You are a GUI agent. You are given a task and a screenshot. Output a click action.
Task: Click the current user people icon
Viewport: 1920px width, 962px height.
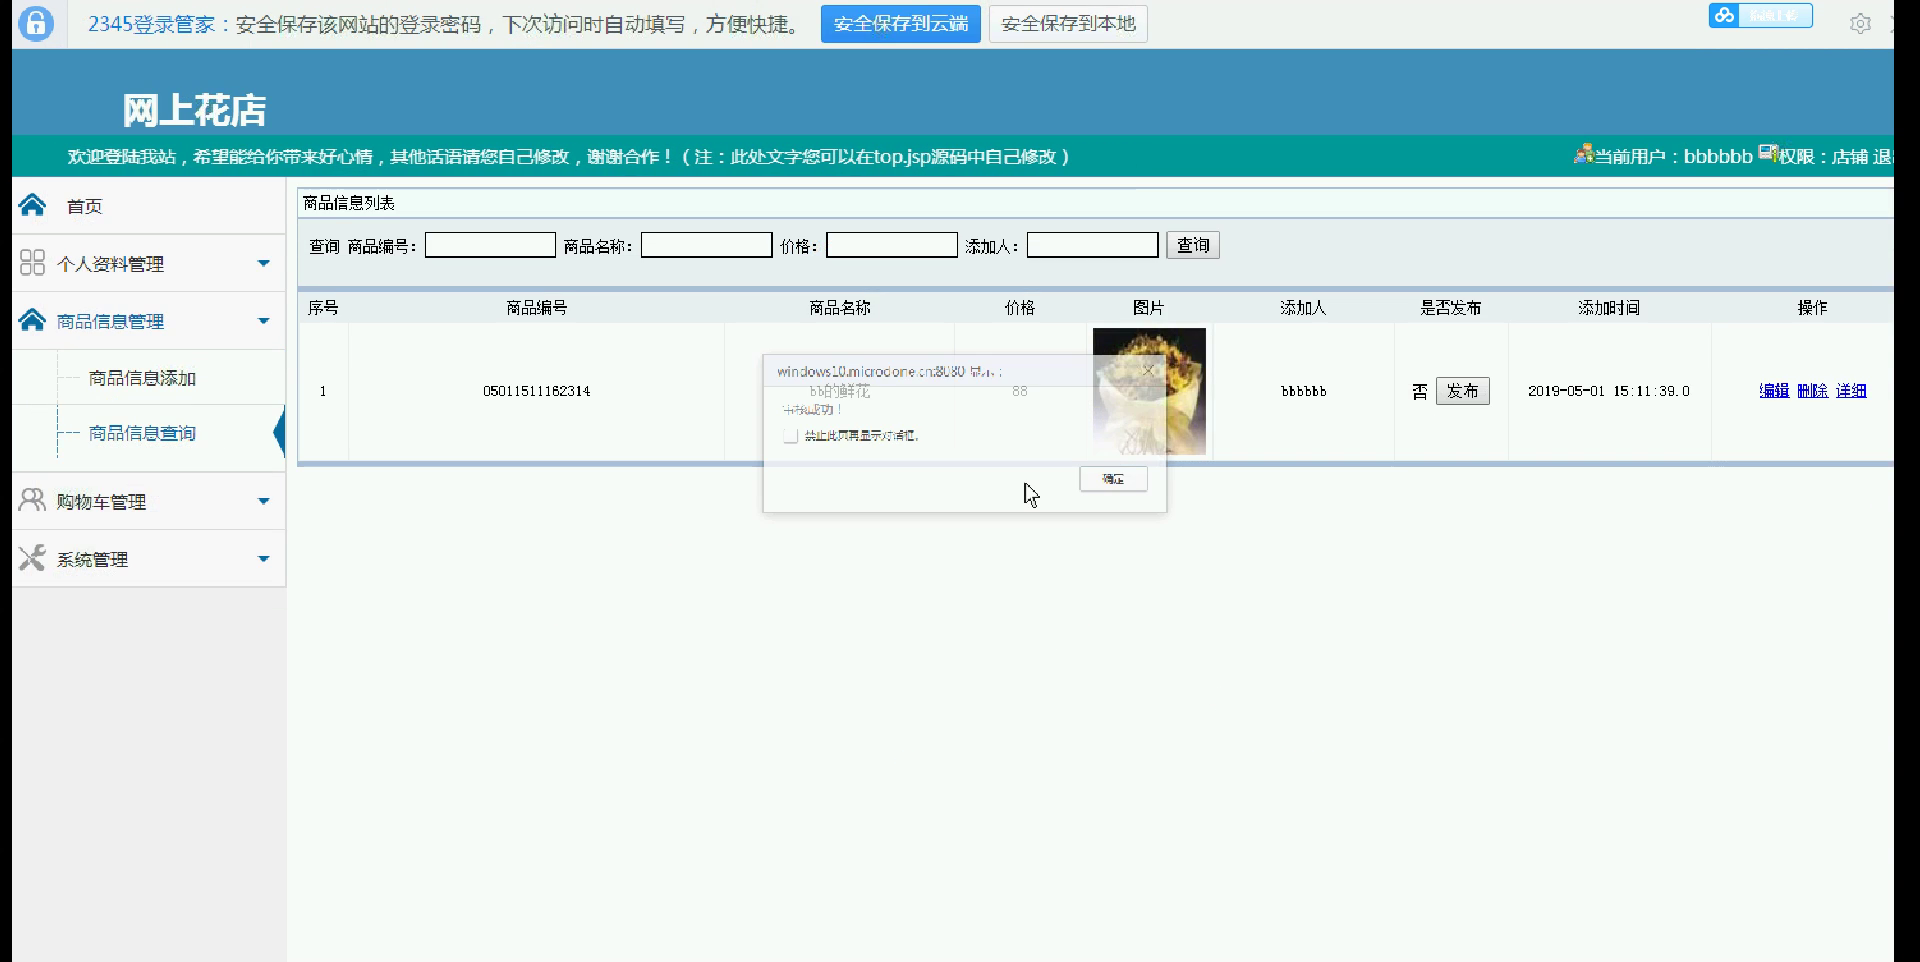click(x=1583, y=154)
